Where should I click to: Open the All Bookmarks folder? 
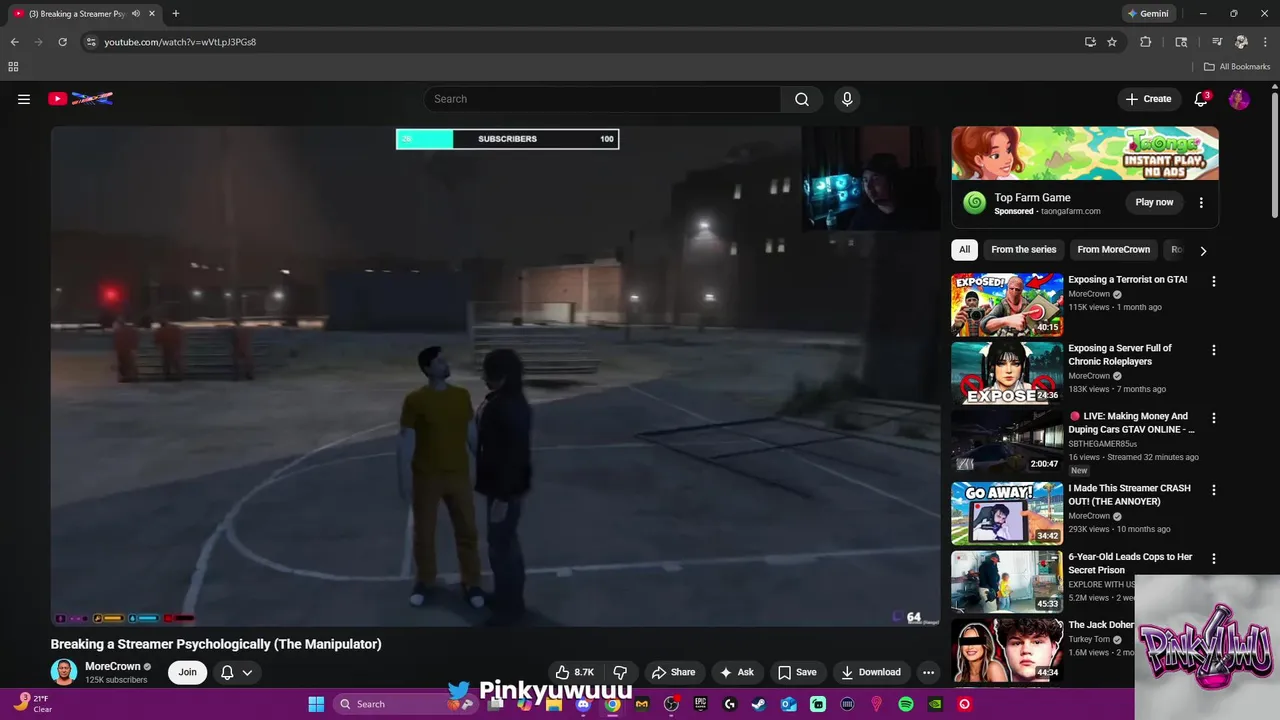pos(1237,67)
